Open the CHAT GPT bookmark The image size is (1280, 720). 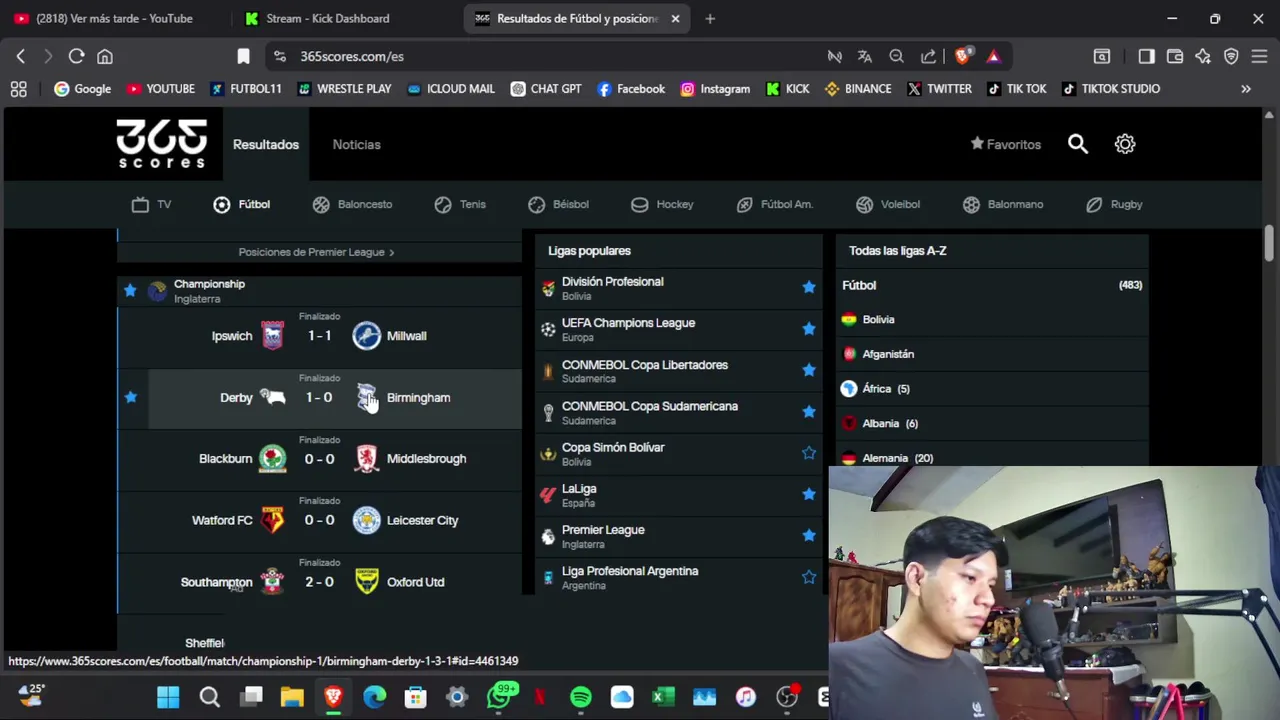[546, 89]
